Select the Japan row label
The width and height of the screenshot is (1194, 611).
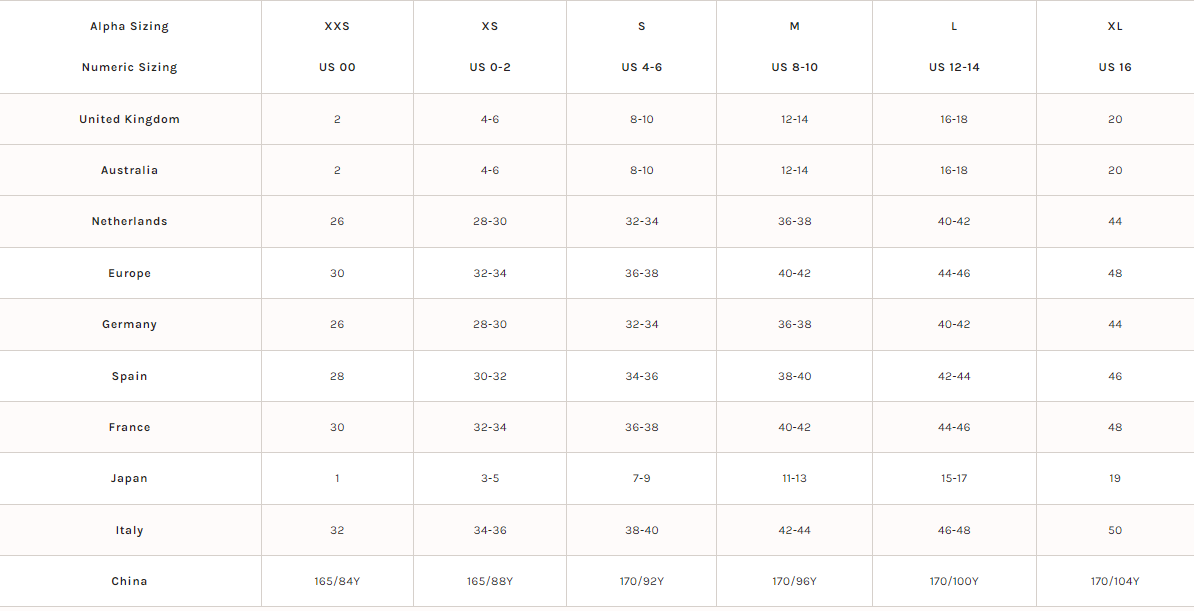[x=130, y=478]
